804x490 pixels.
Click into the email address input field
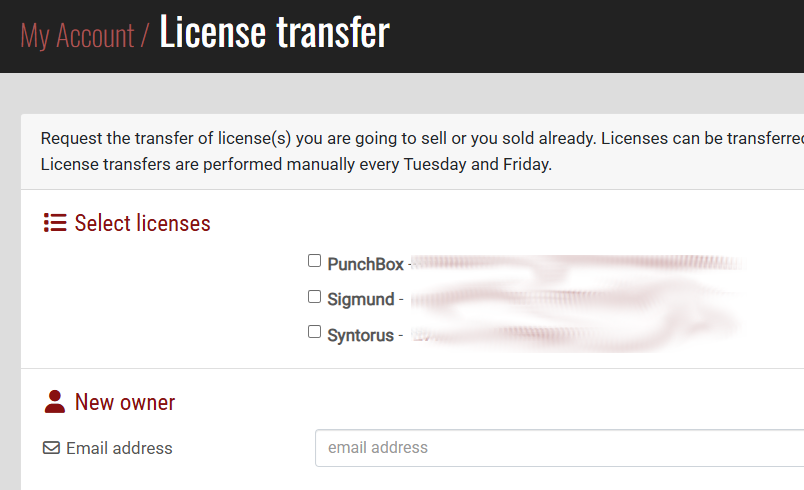pyautogui.click(x=559, y=448)
